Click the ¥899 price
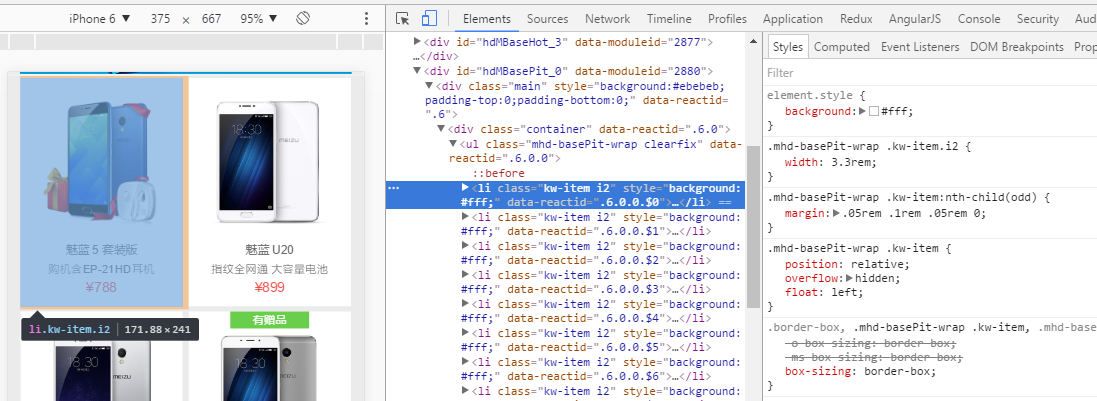 [x=269, y=287]
